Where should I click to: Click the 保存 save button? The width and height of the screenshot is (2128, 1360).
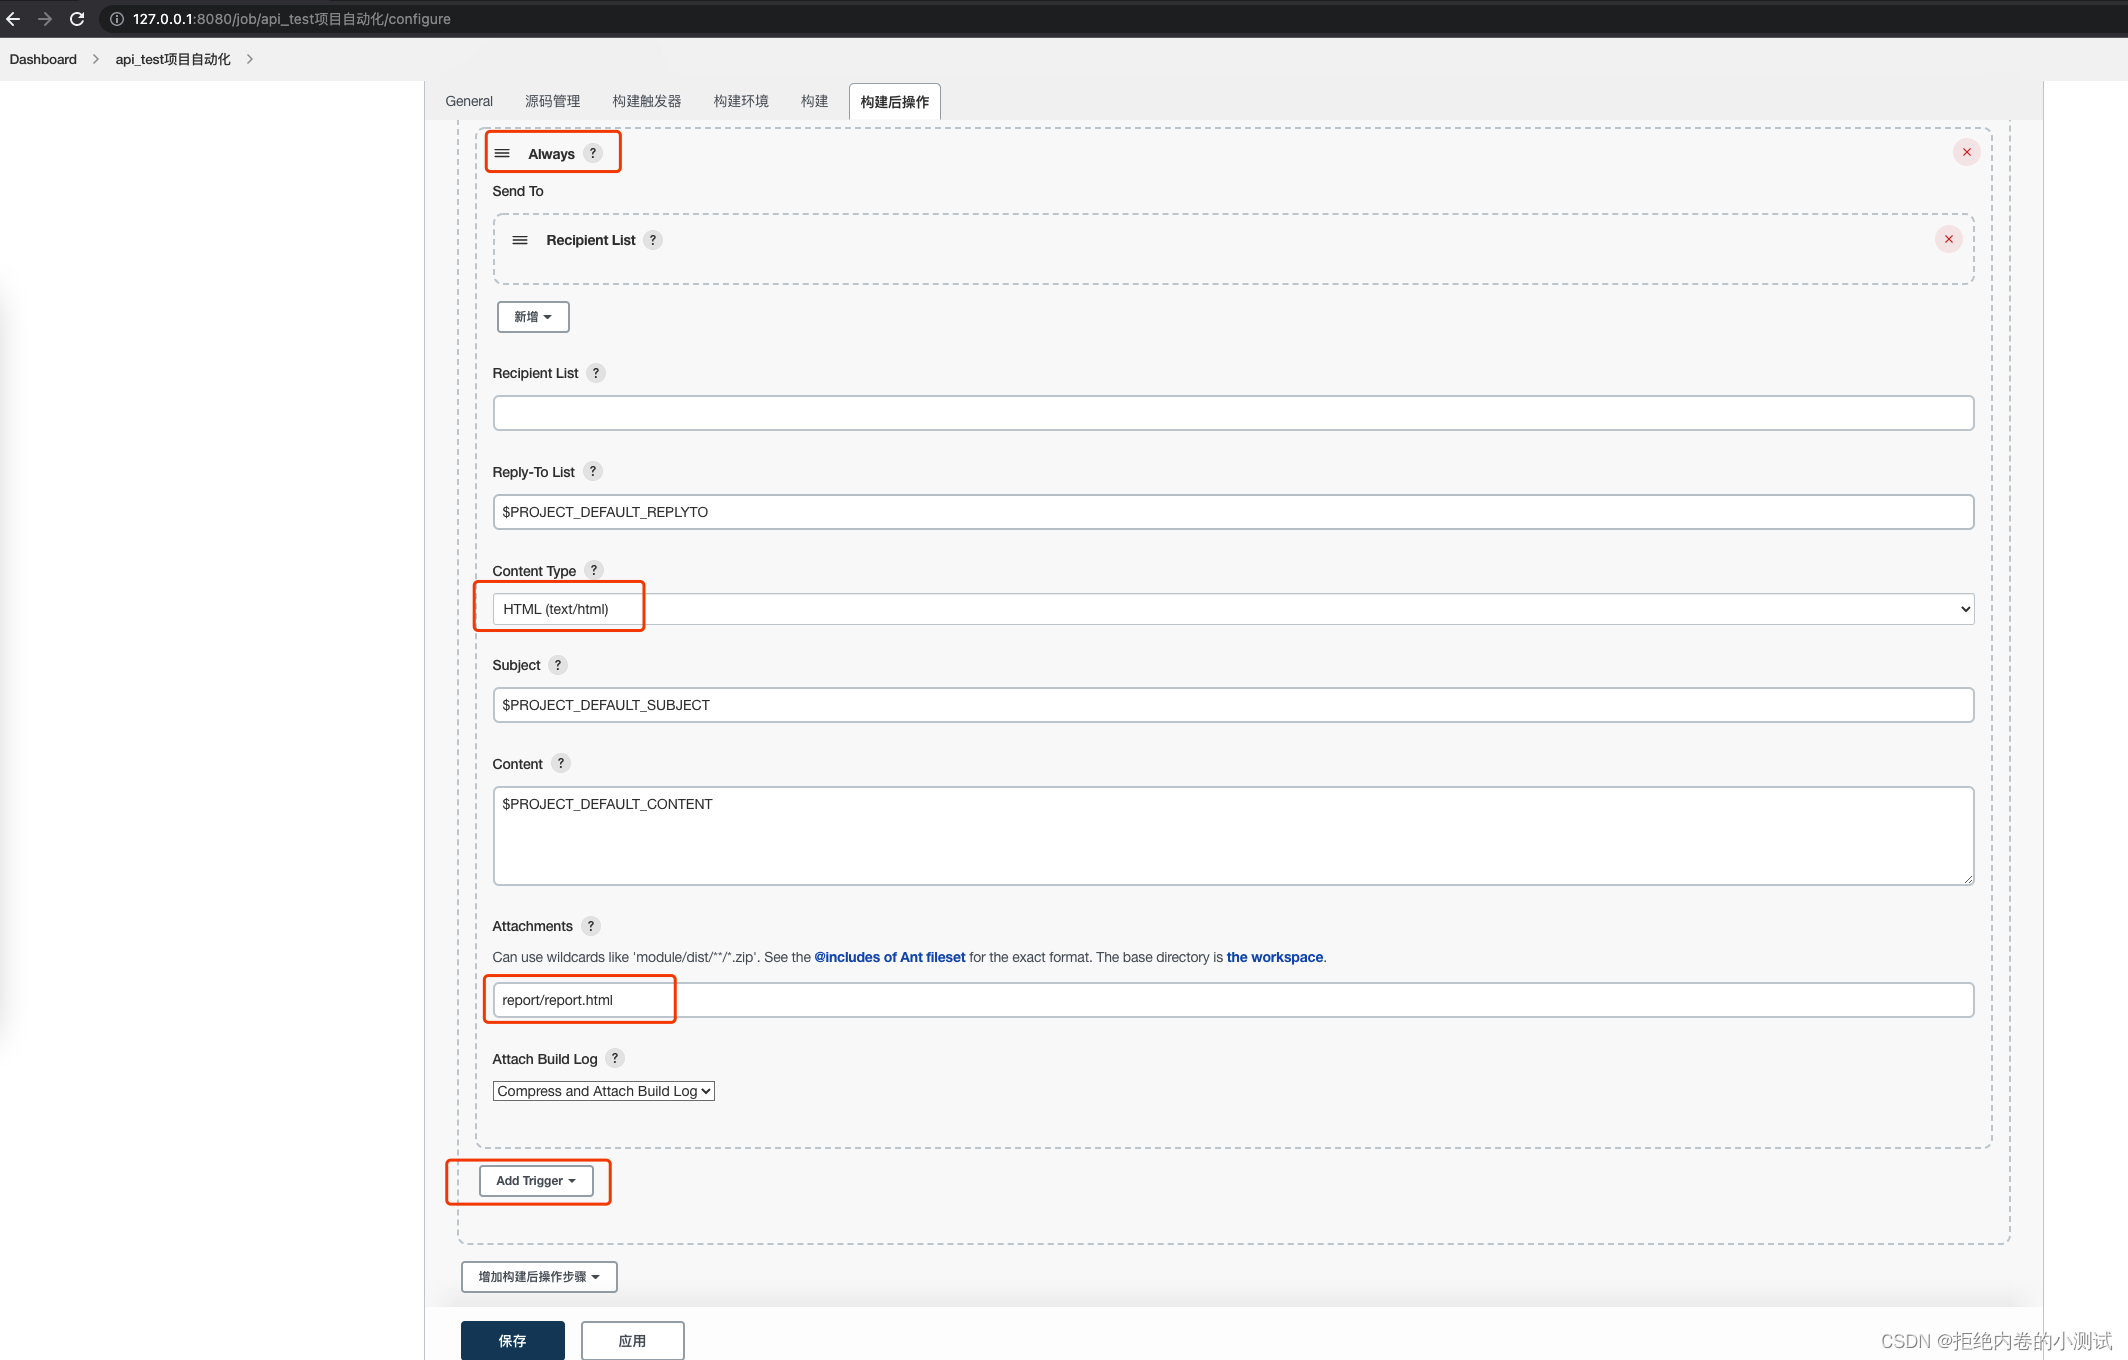(512, 1340)
